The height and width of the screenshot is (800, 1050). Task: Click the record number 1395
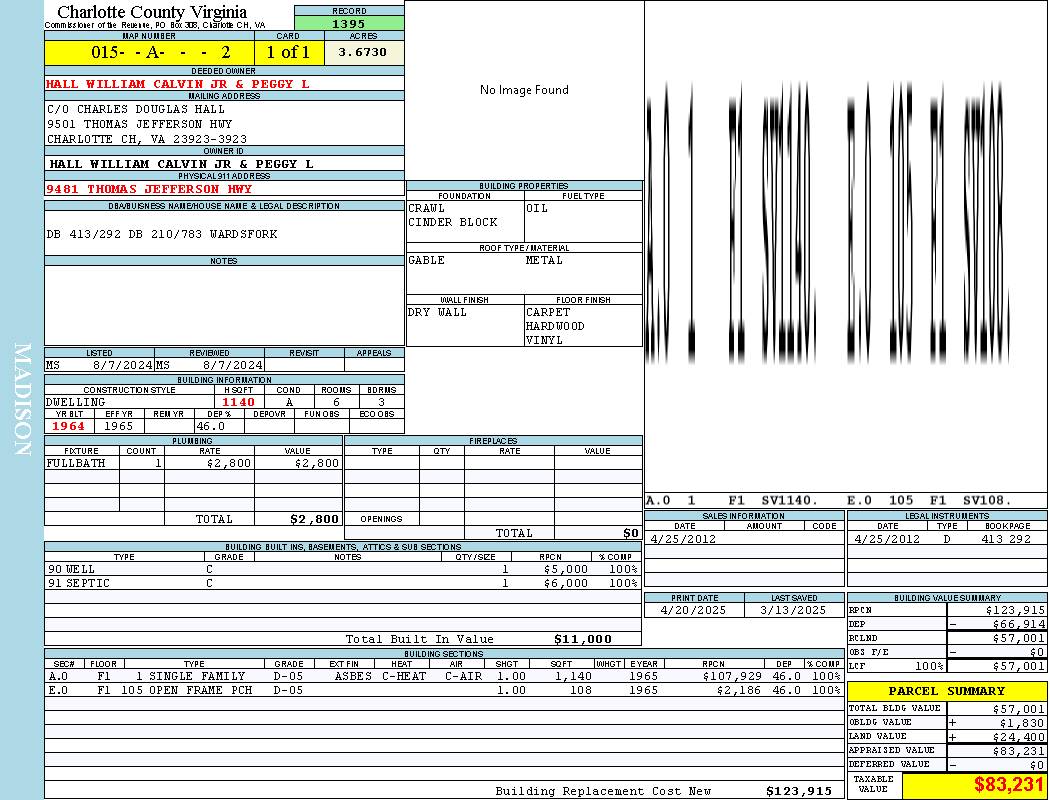pyautogui.click(x=349, y=23)
